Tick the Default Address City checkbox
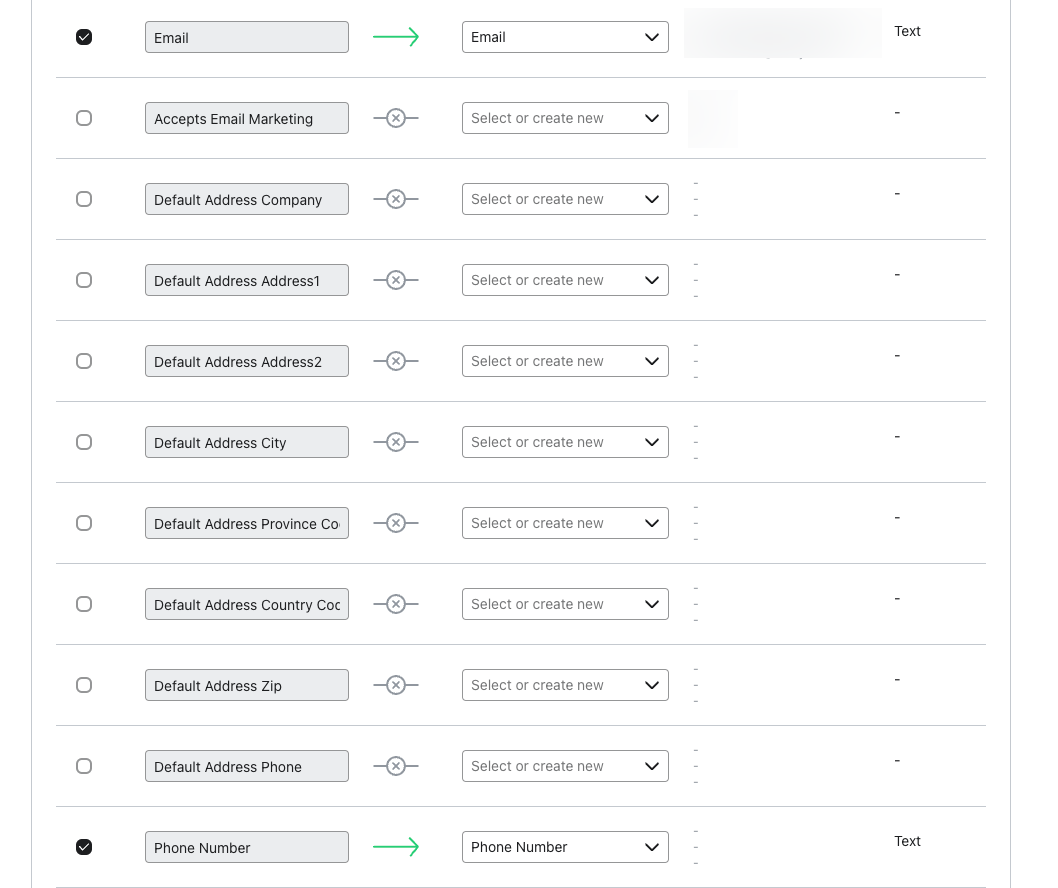 [x=84, y=442]
